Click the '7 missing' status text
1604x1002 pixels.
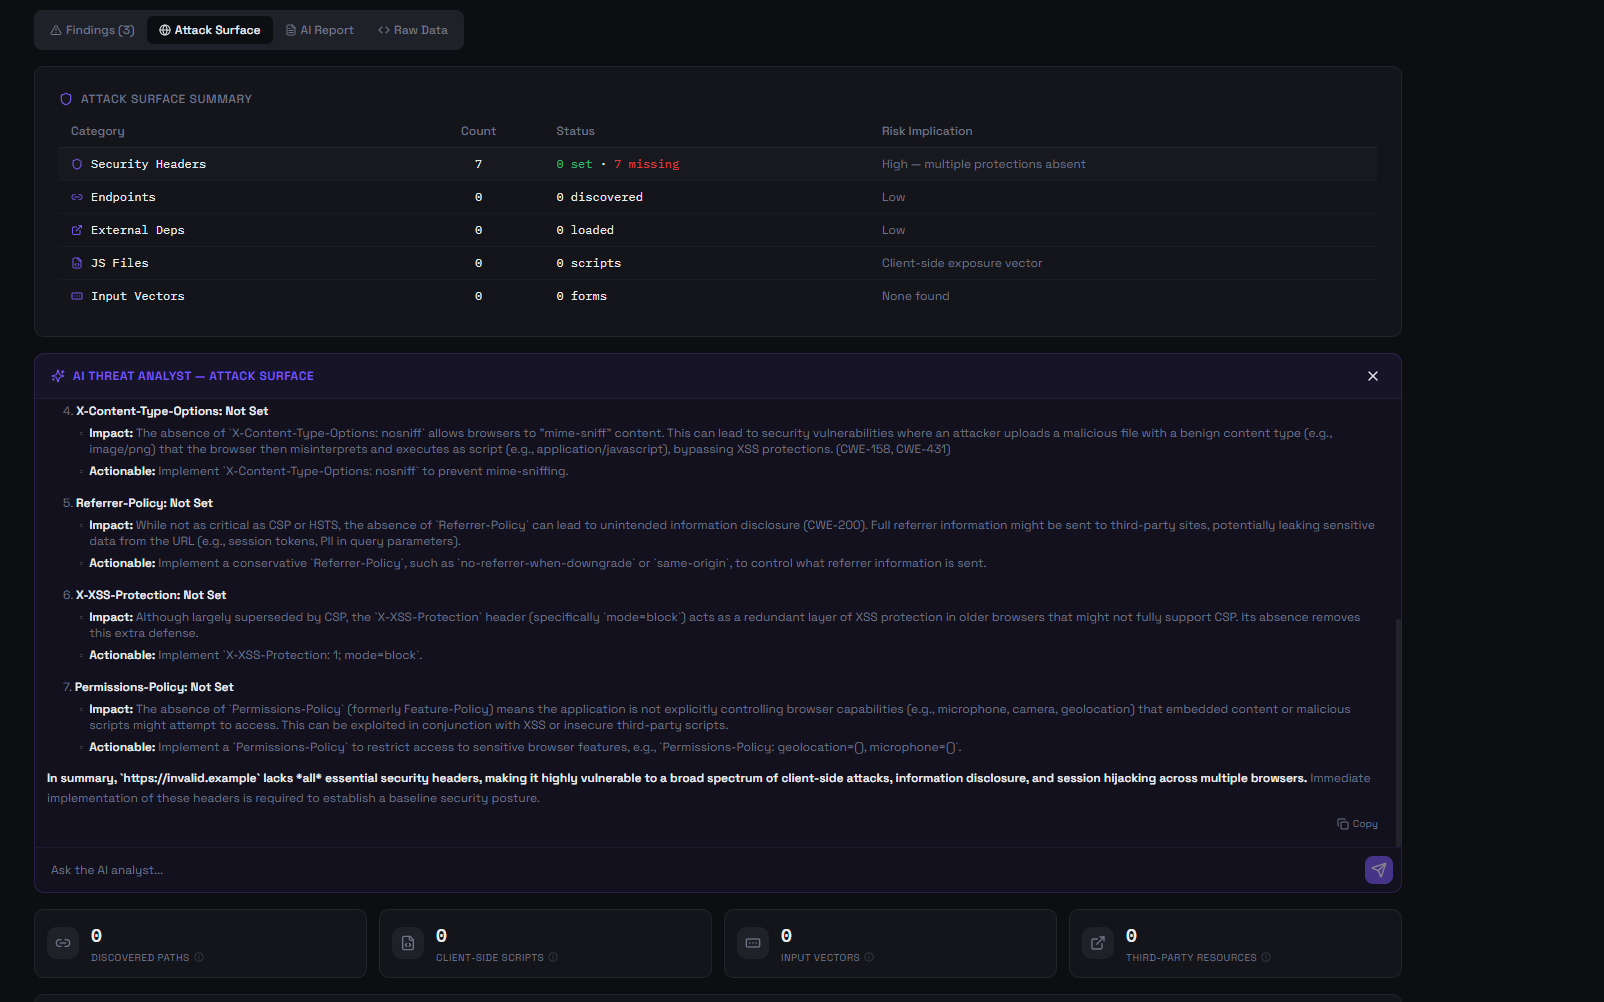point(646,164)
